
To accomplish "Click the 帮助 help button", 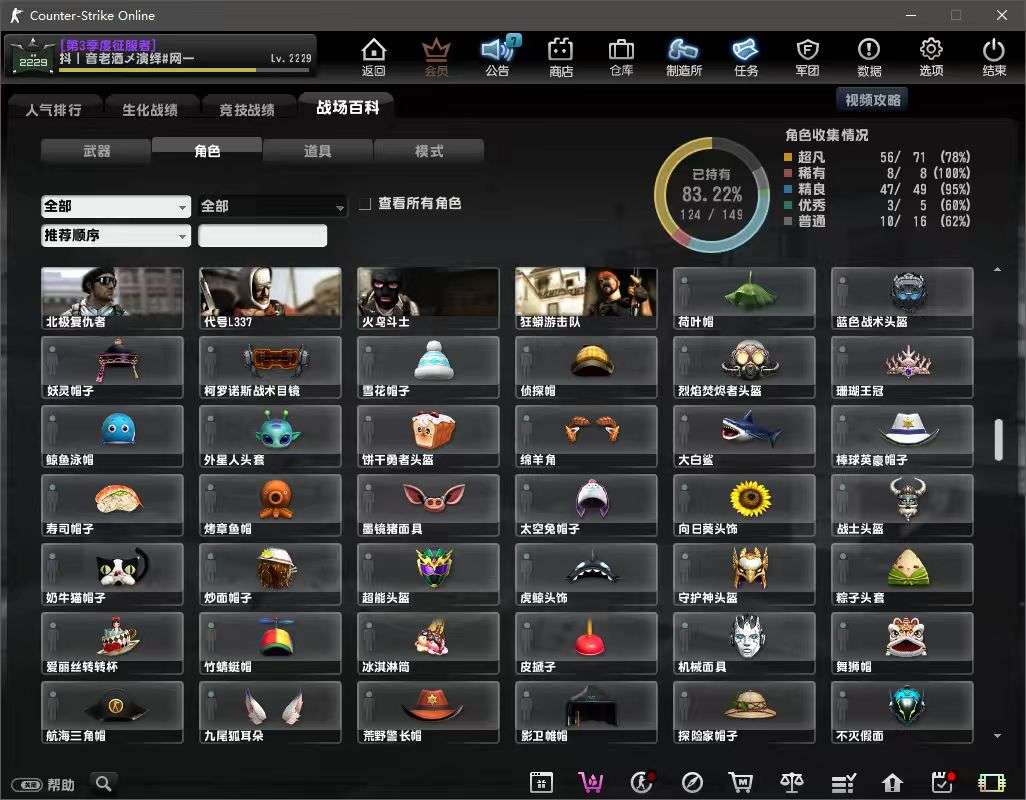I will click(44, 784).
